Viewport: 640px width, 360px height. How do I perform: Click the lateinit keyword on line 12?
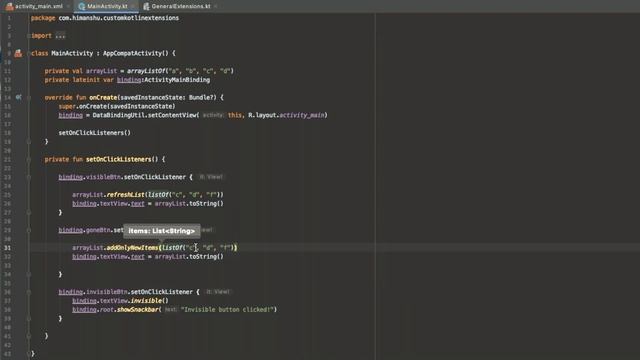coord(86,80)
